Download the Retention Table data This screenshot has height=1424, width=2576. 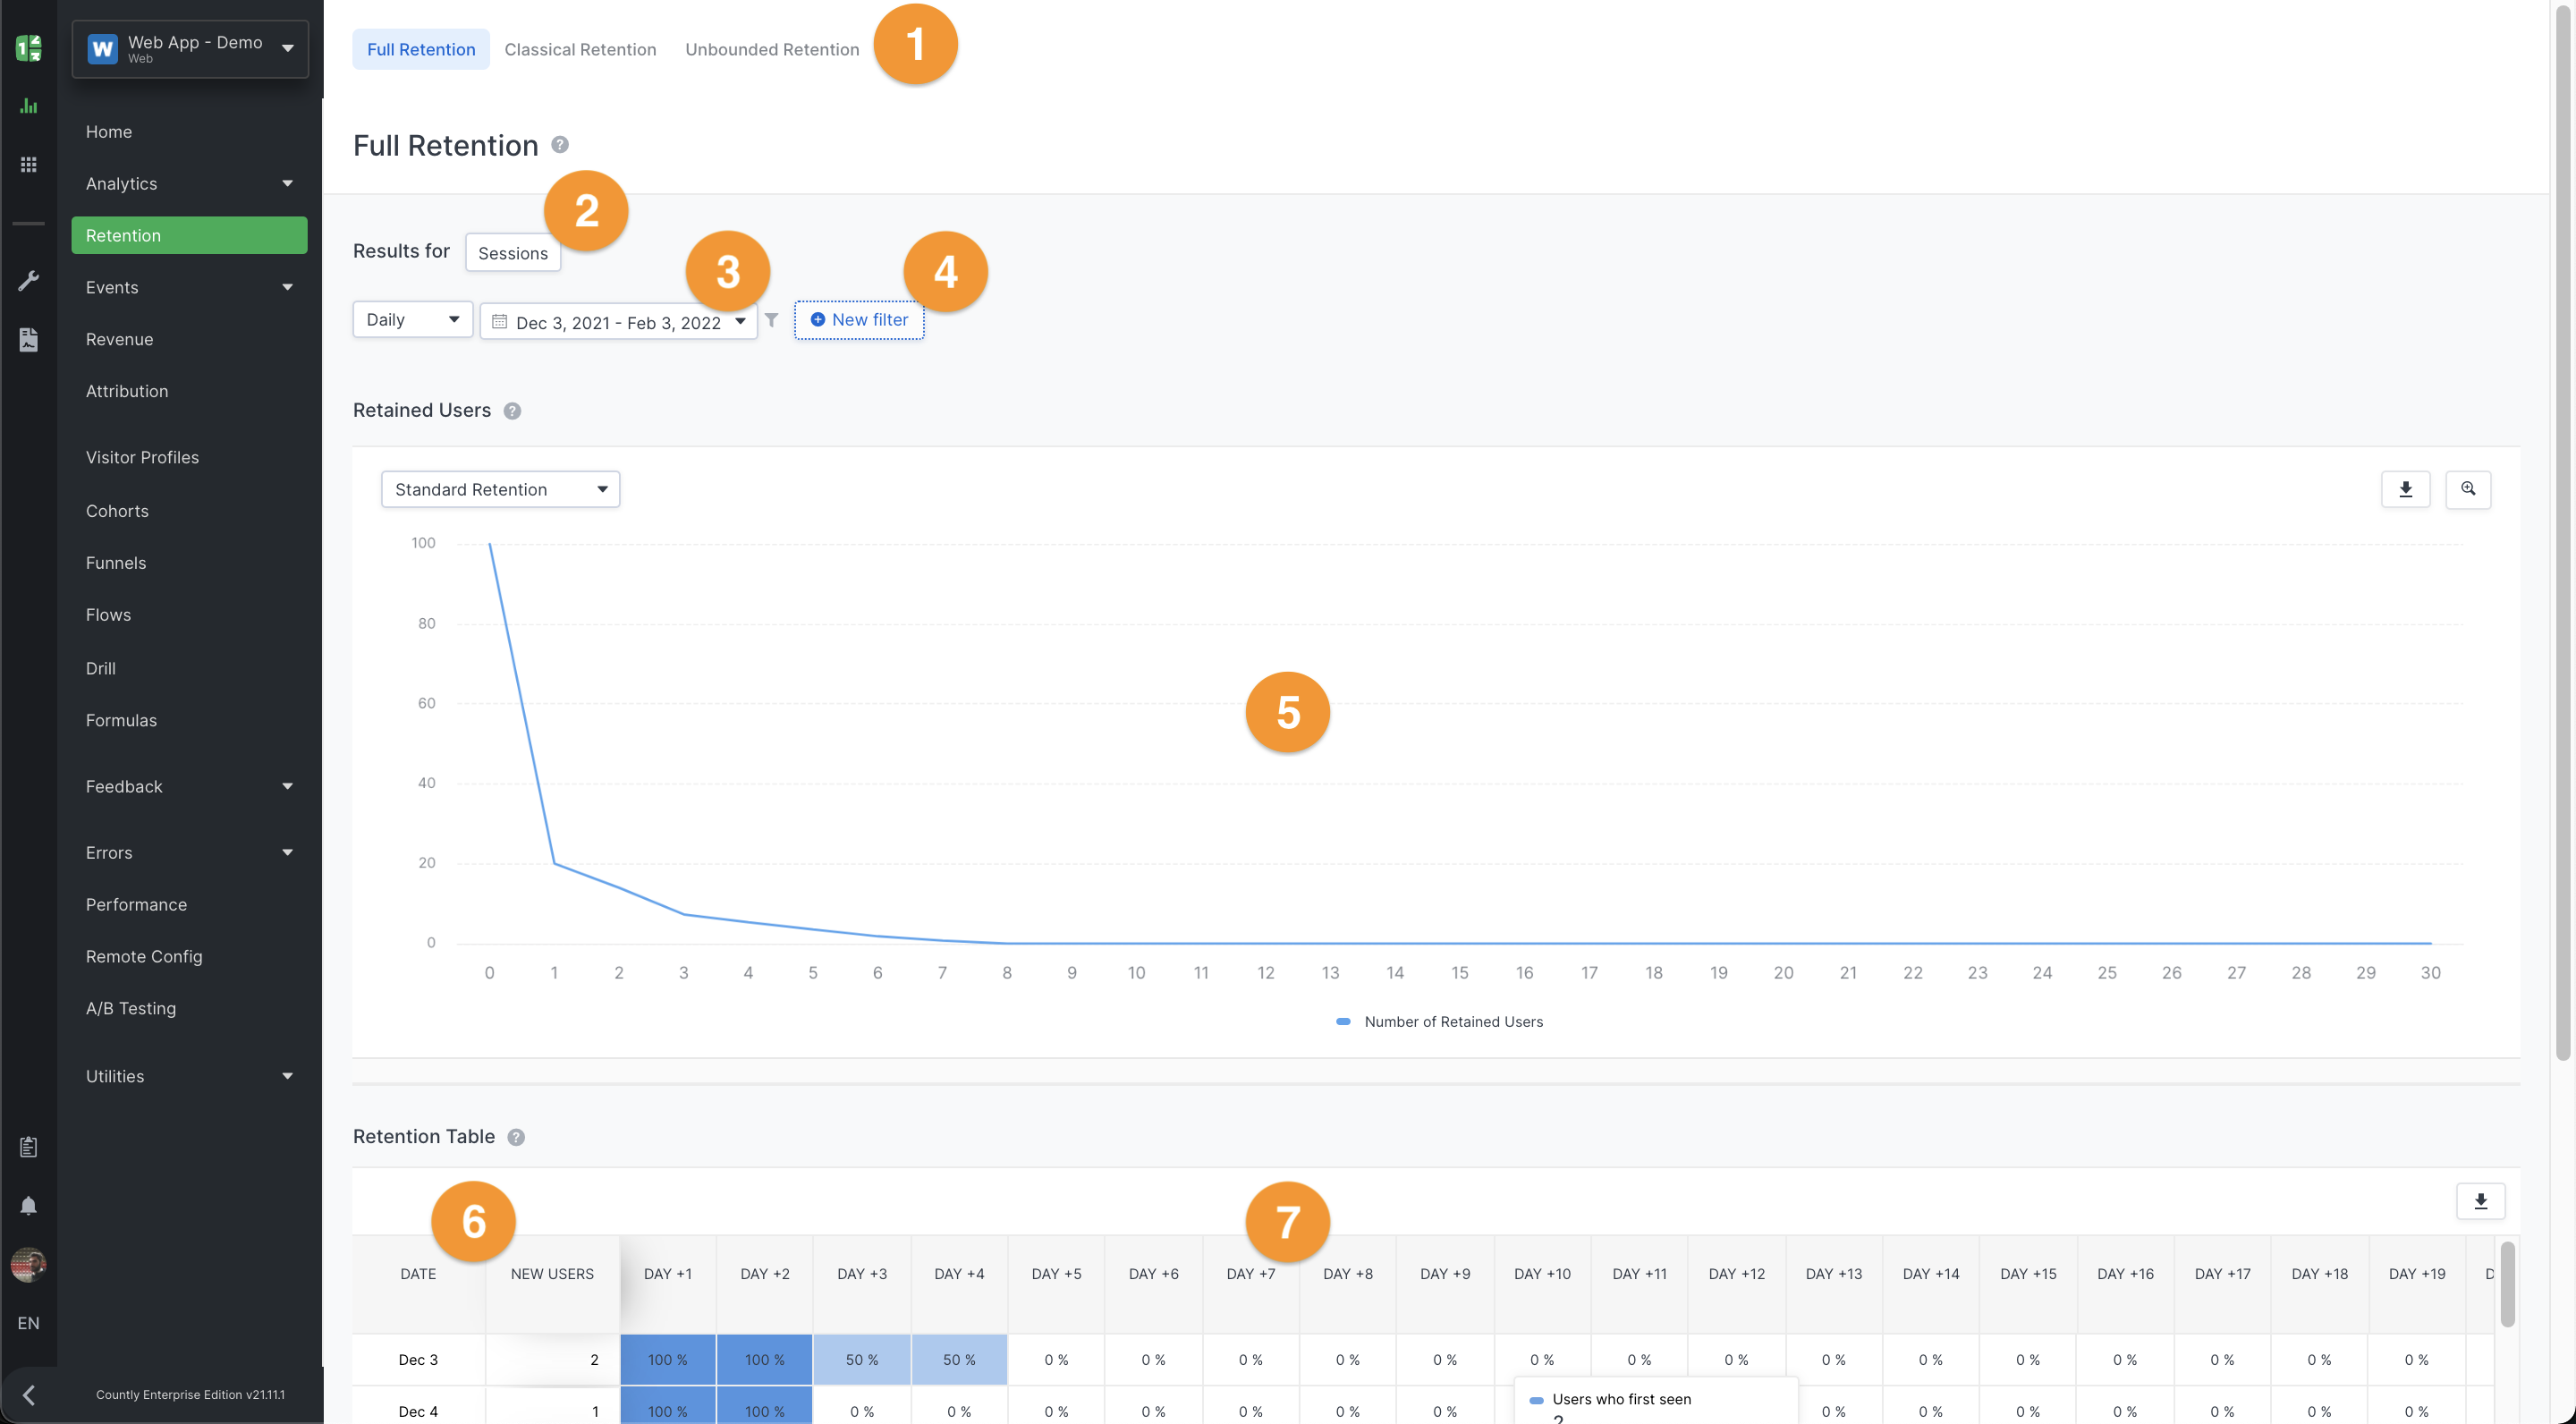point(2480,1201)
